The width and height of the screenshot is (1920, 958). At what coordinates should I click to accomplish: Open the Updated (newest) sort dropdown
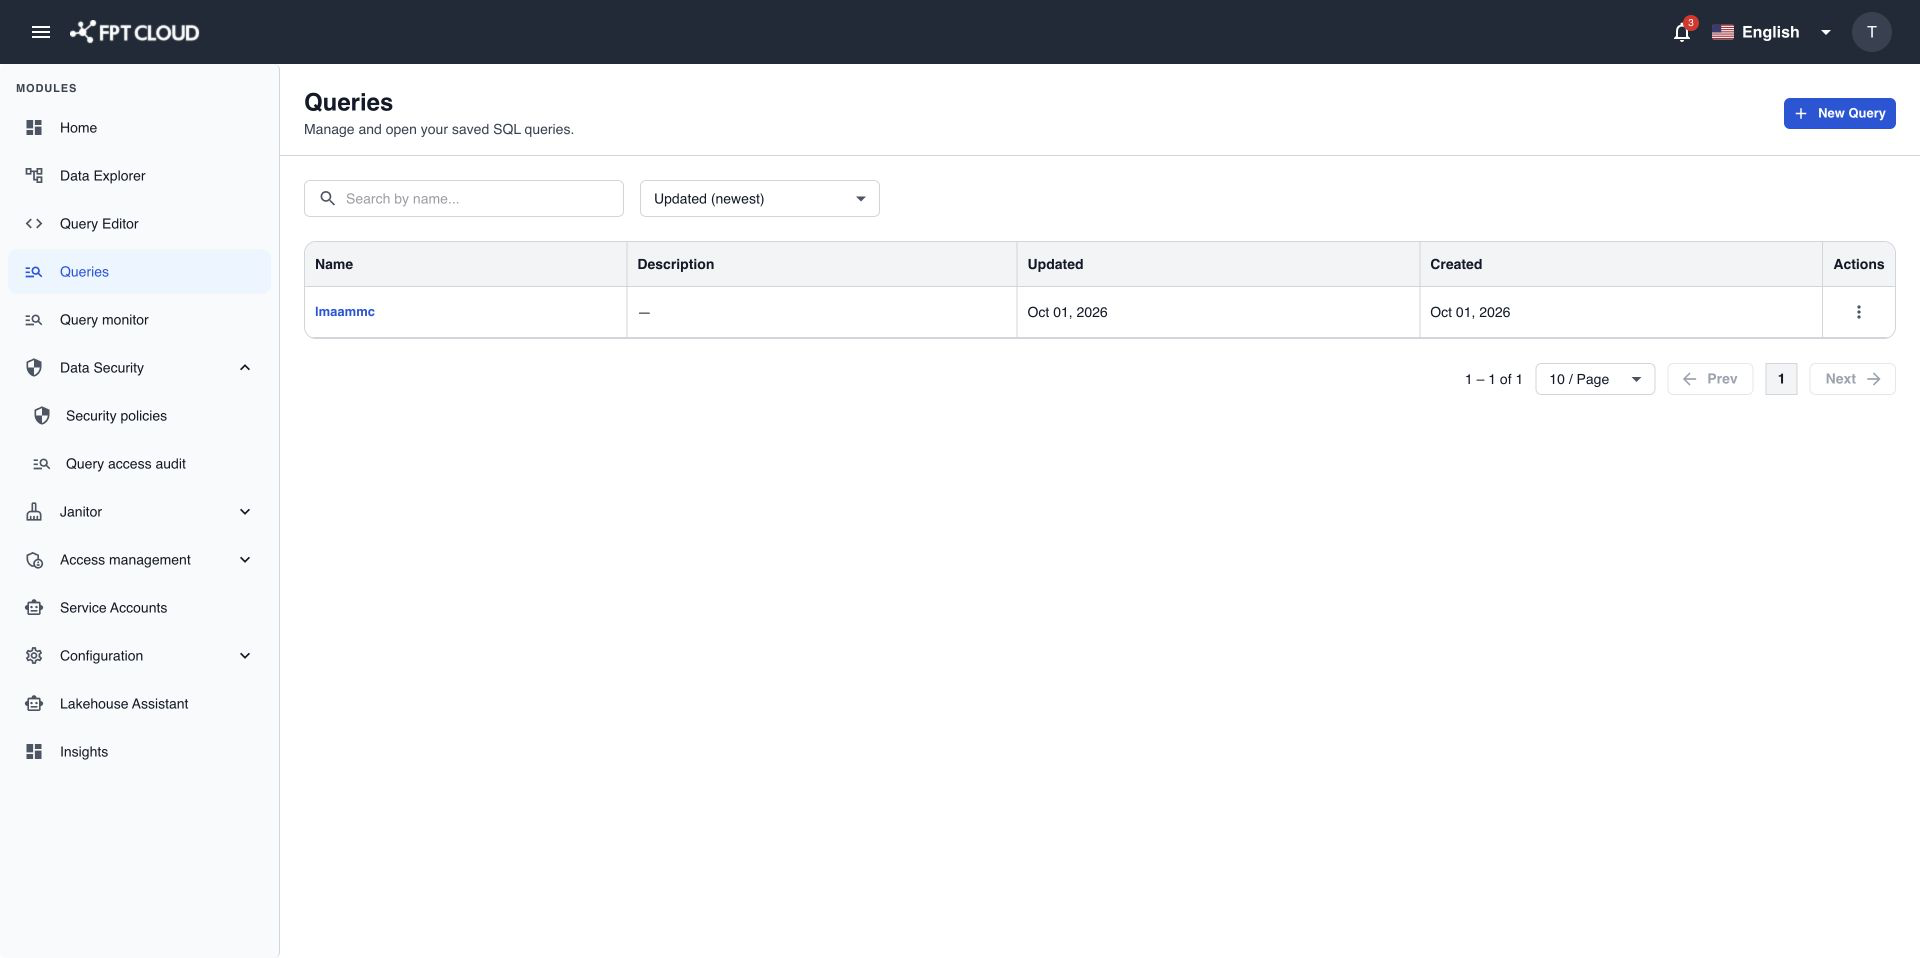(759, 198)
